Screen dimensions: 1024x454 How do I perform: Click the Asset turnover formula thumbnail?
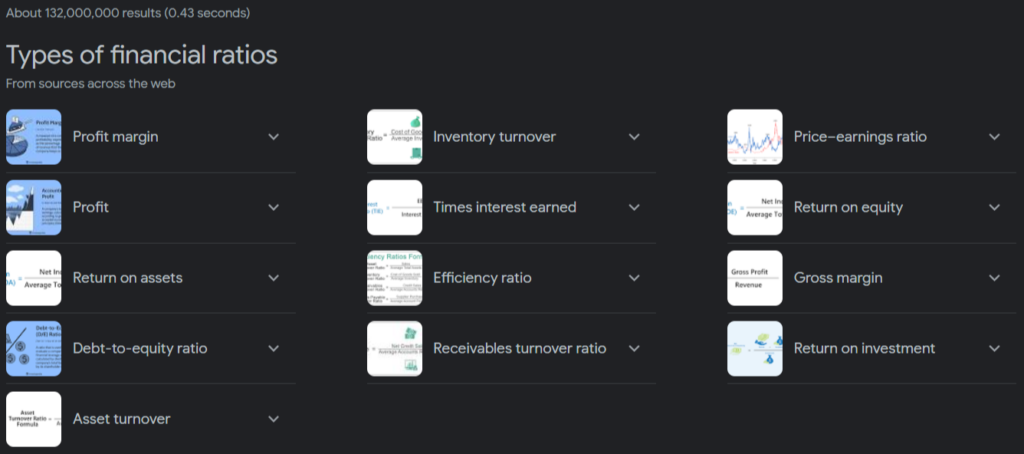(x=33, y=419)
